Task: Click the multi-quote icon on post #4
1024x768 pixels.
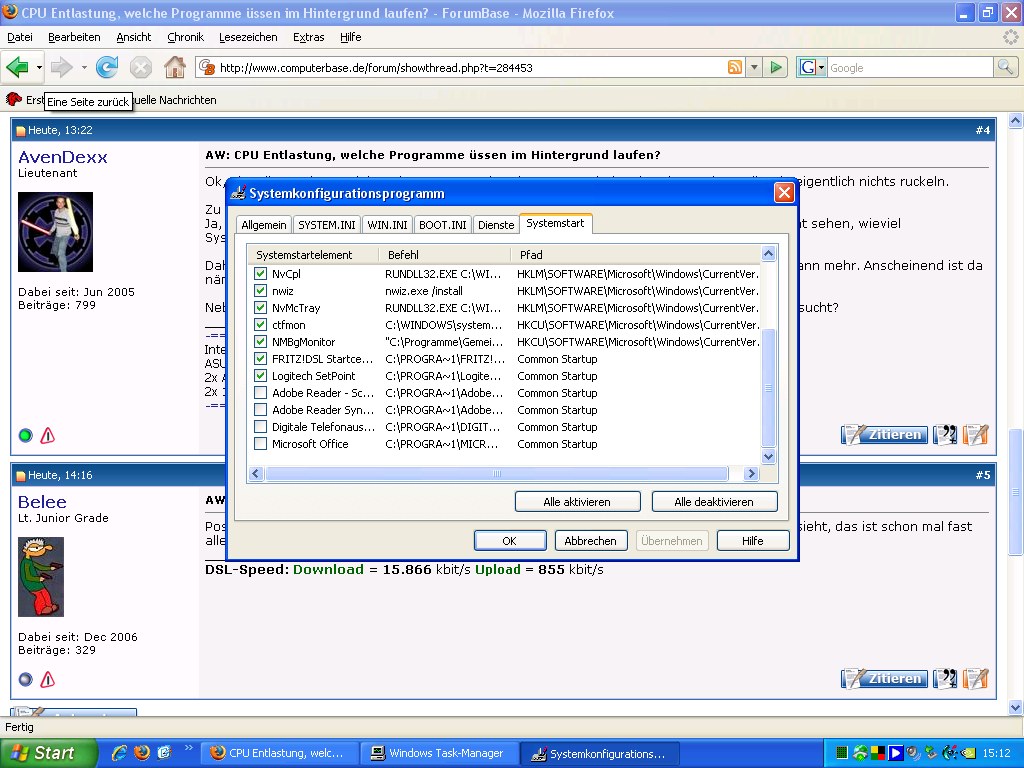Action: (945, 434)
